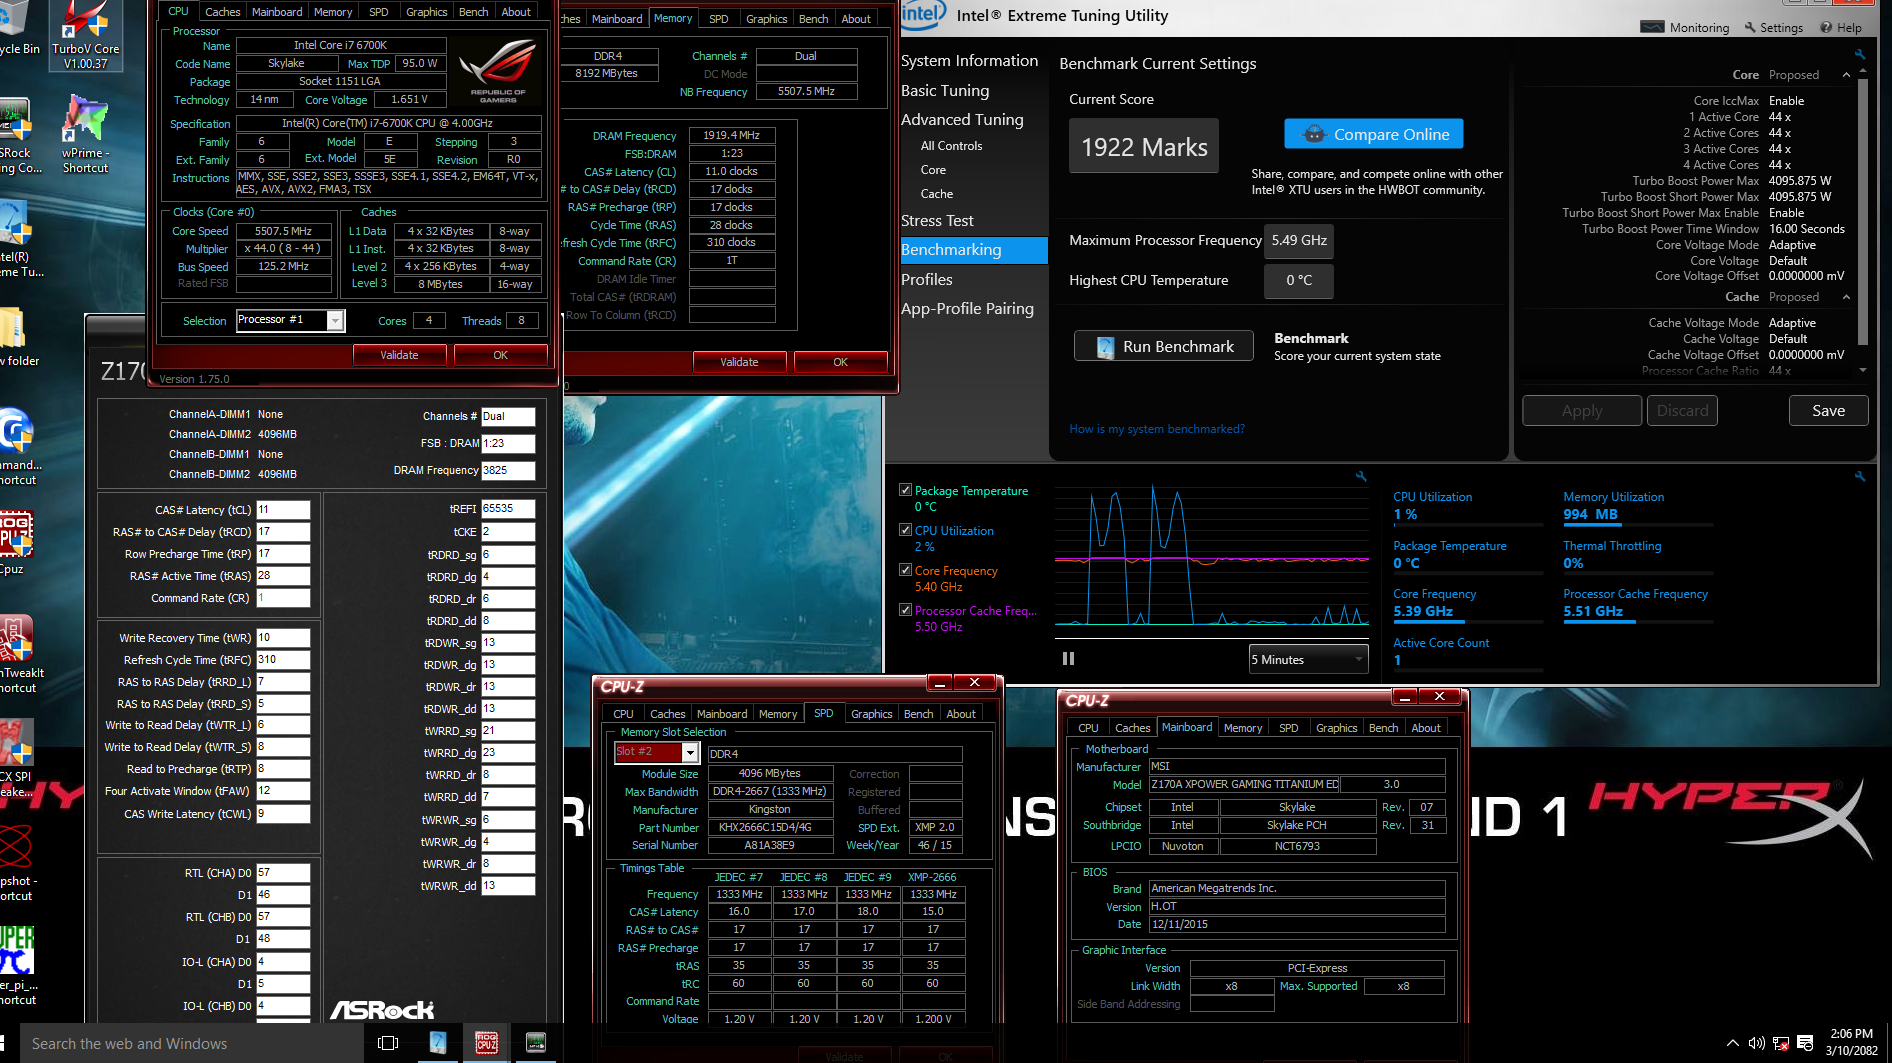The width and height of the screenshot is (1892, 1063).
Task: Click the Compare Online button
Action: tap(1374, 134)
